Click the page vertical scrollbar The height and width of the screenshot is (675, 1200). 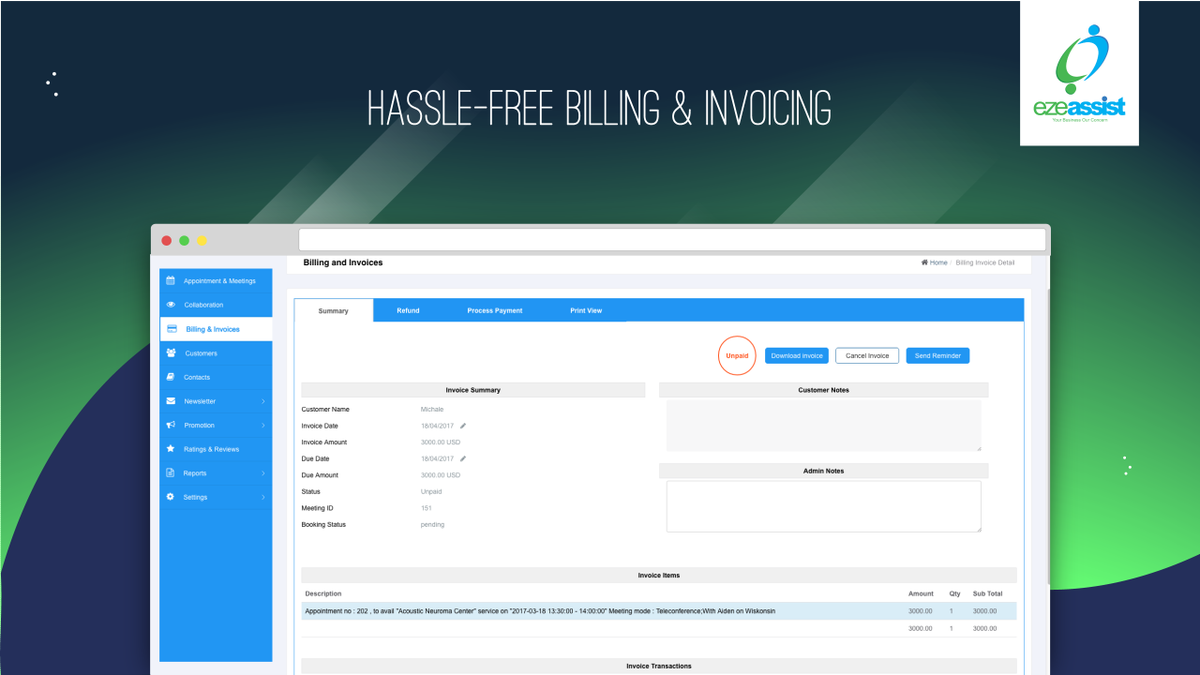[1048, 436]
